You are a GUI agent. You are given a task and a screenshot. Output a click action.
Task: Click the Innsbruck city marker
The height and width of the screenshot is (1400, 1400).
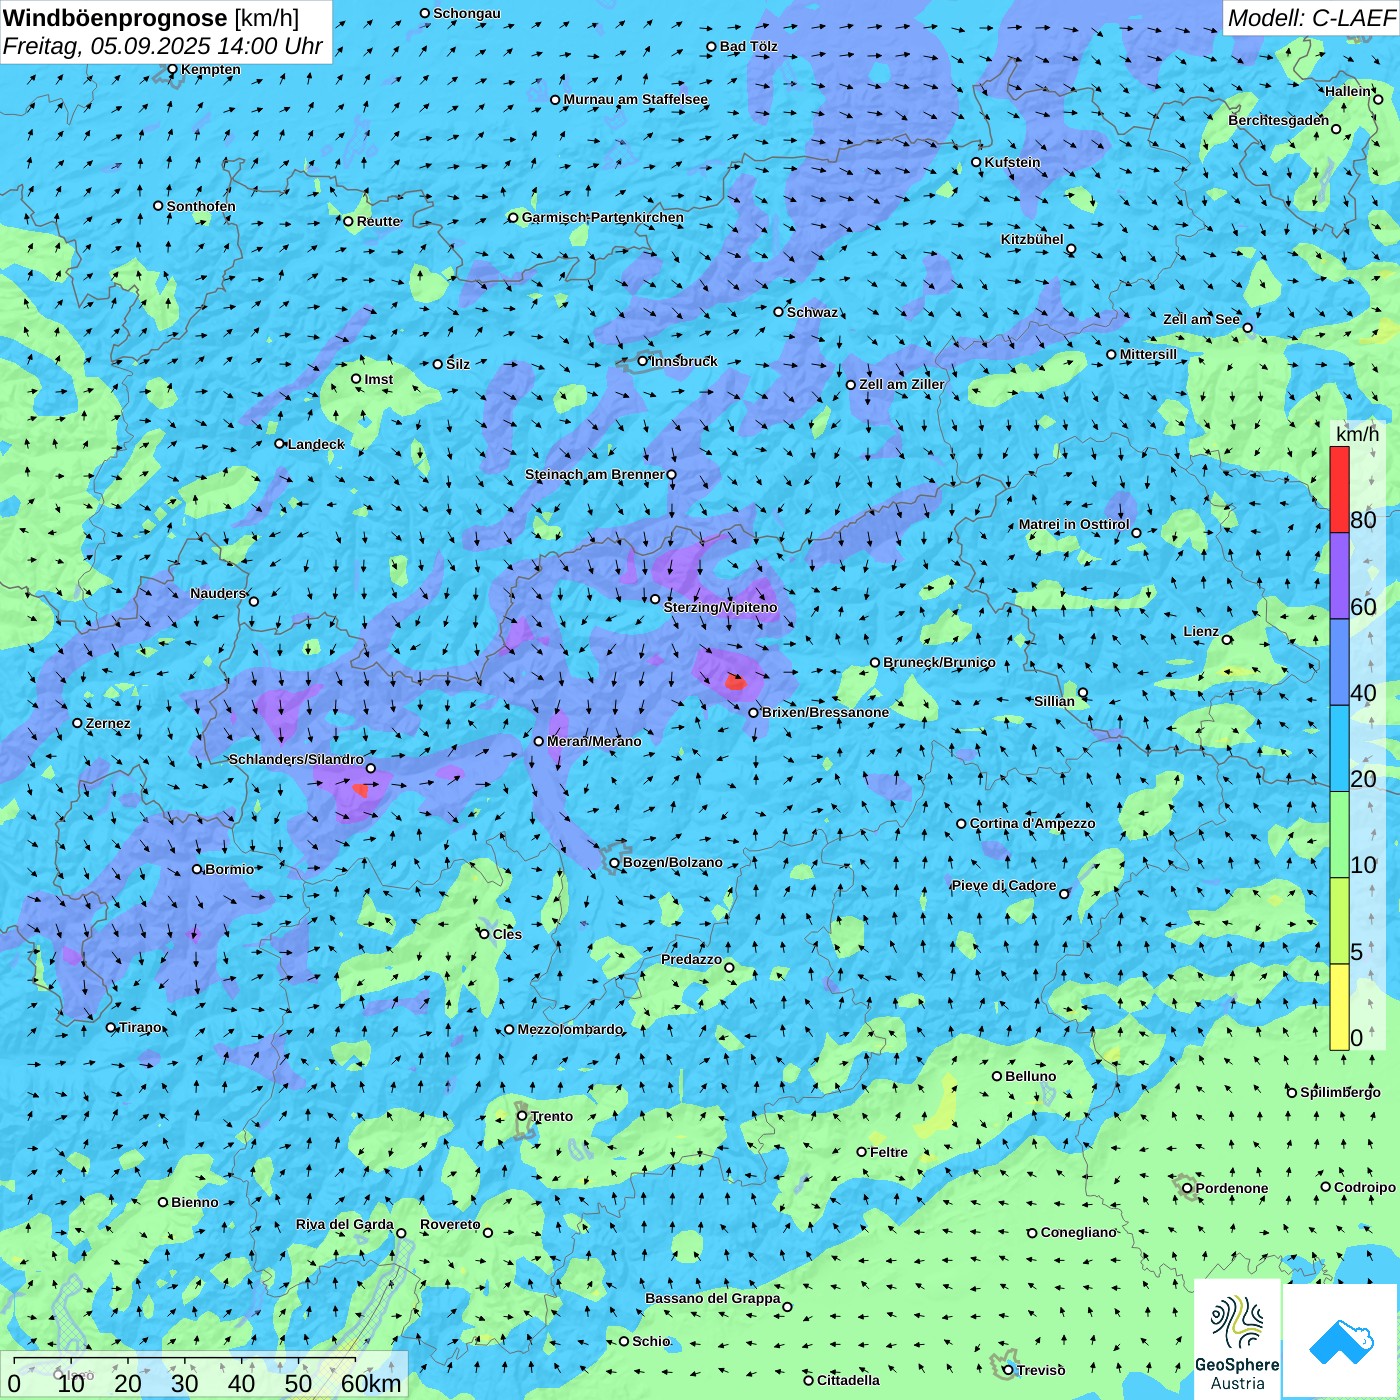pos(643,361)
